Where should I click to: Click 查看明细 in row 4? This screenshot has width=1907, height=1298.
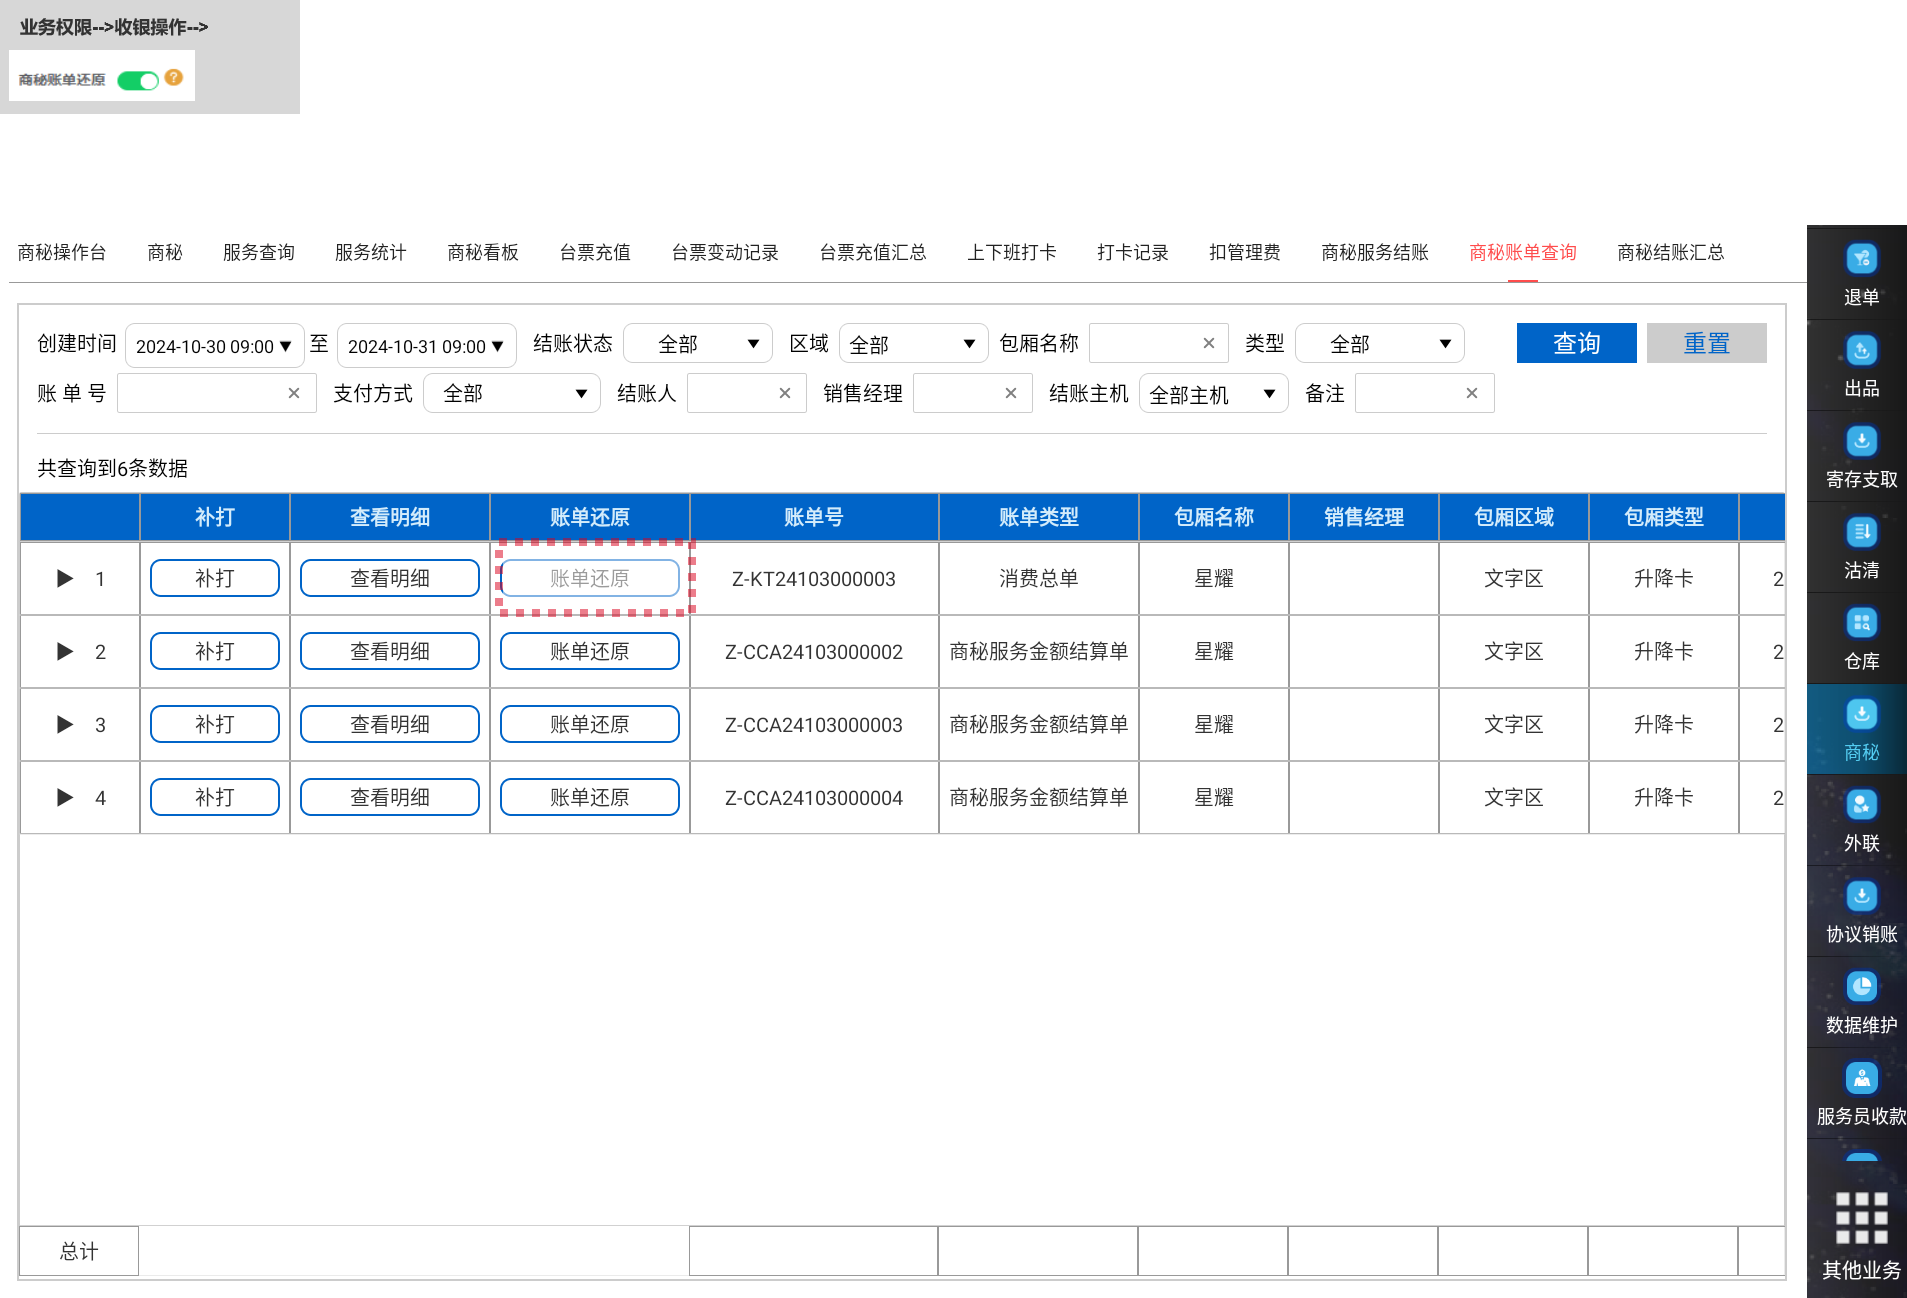[390, 797]
